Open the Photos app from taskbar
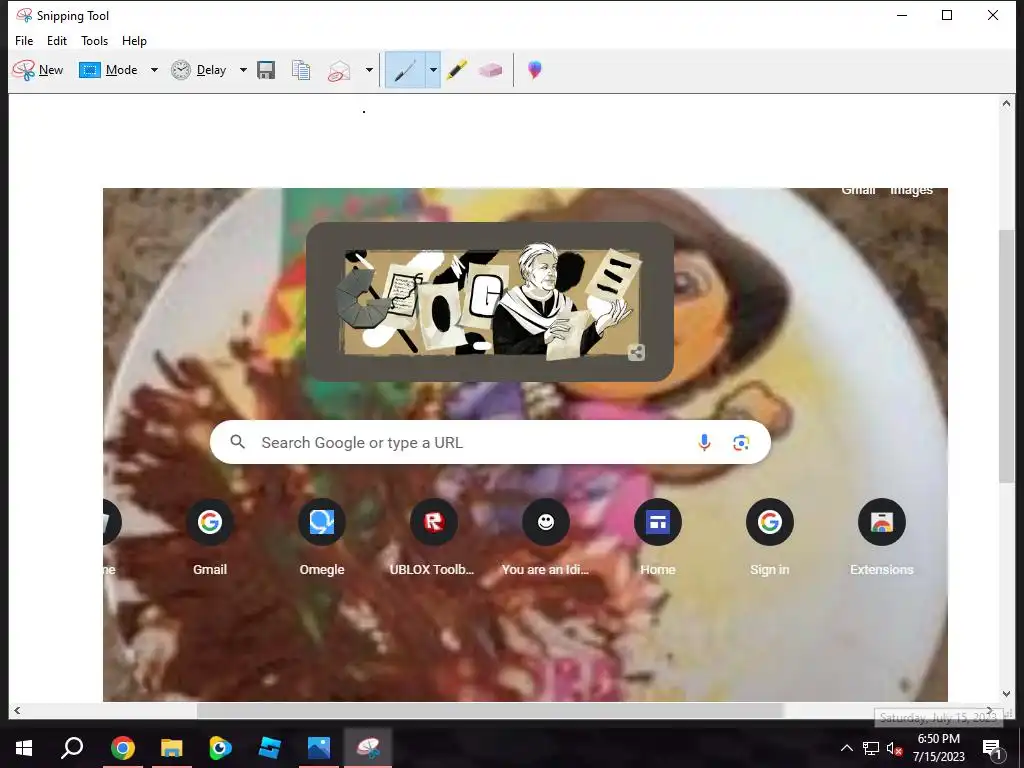This screenshot has height=768, width=1024. [319, 748]
